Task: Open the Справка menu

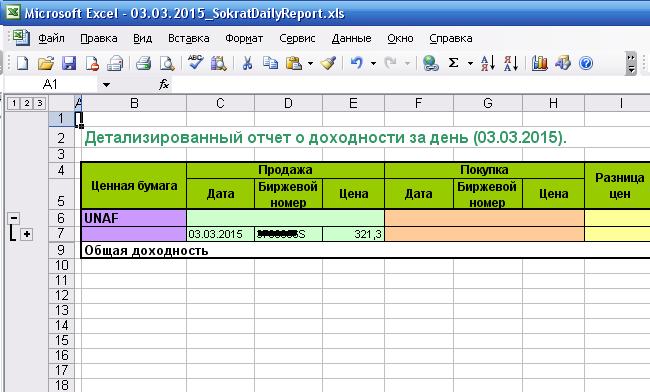Action: pyautogui.click(x=451, y=39)
